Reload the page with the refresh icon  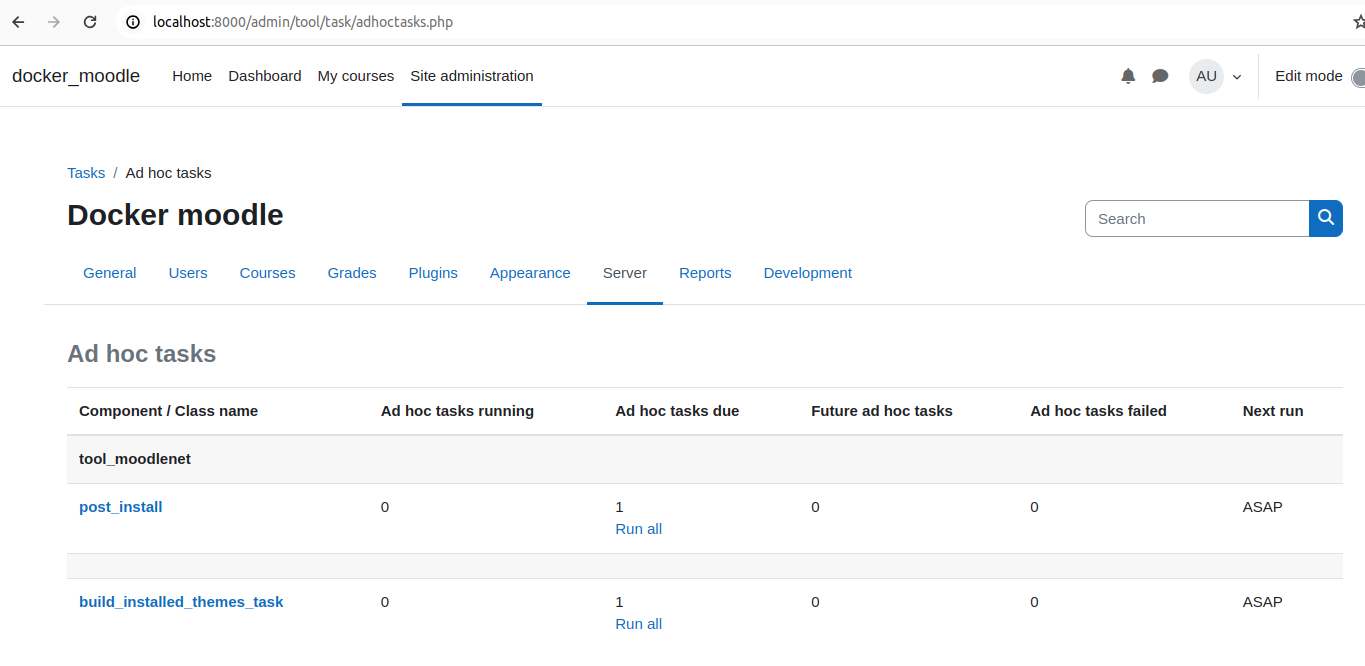(90, 22)
